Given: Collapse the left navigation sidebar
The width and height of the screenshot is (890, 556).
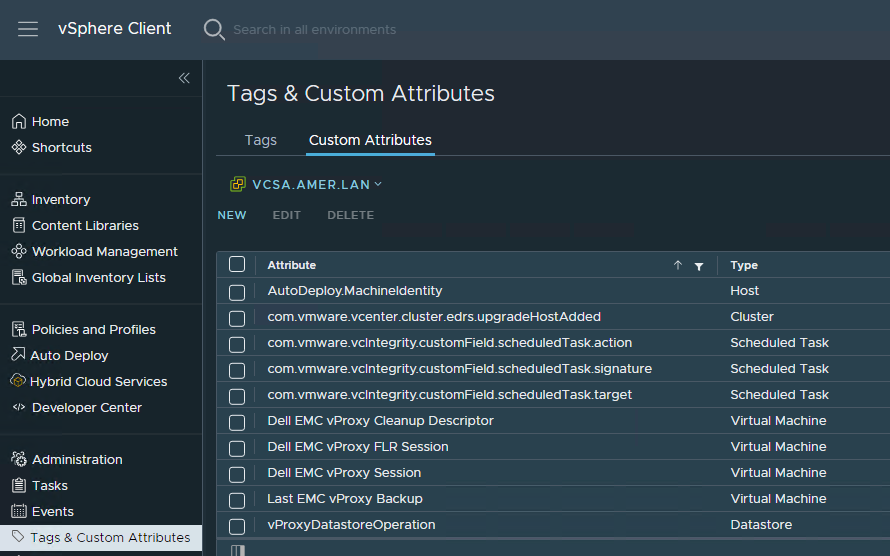Looking at the screenshot, I should tap(184, 78).
